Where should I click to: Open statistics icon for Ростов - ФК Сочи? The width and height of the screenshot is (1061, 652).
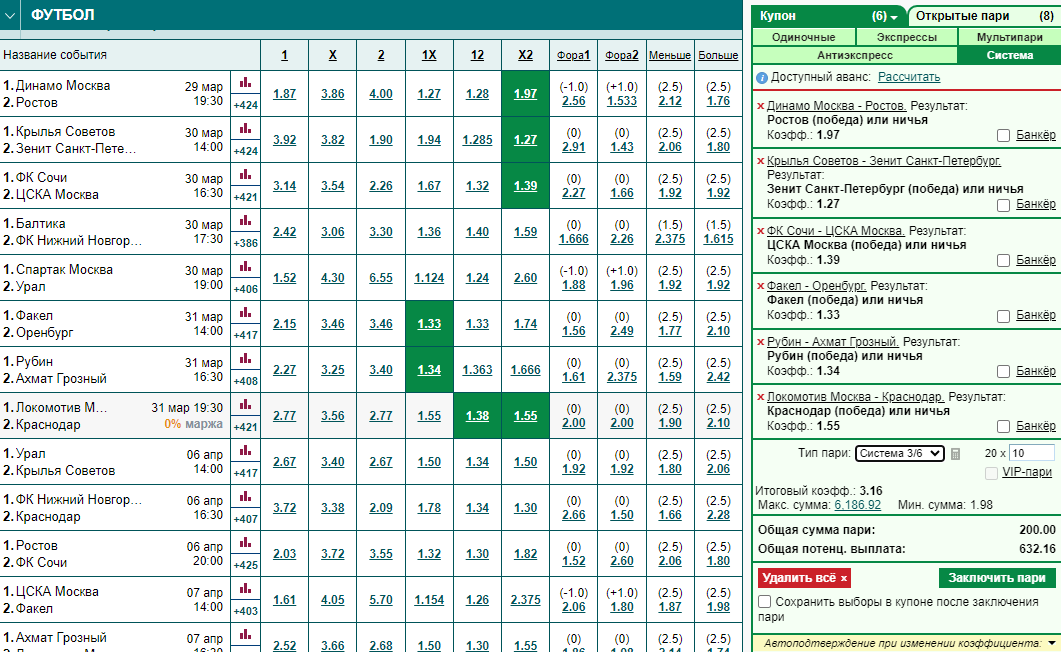[x=245, y=543]
